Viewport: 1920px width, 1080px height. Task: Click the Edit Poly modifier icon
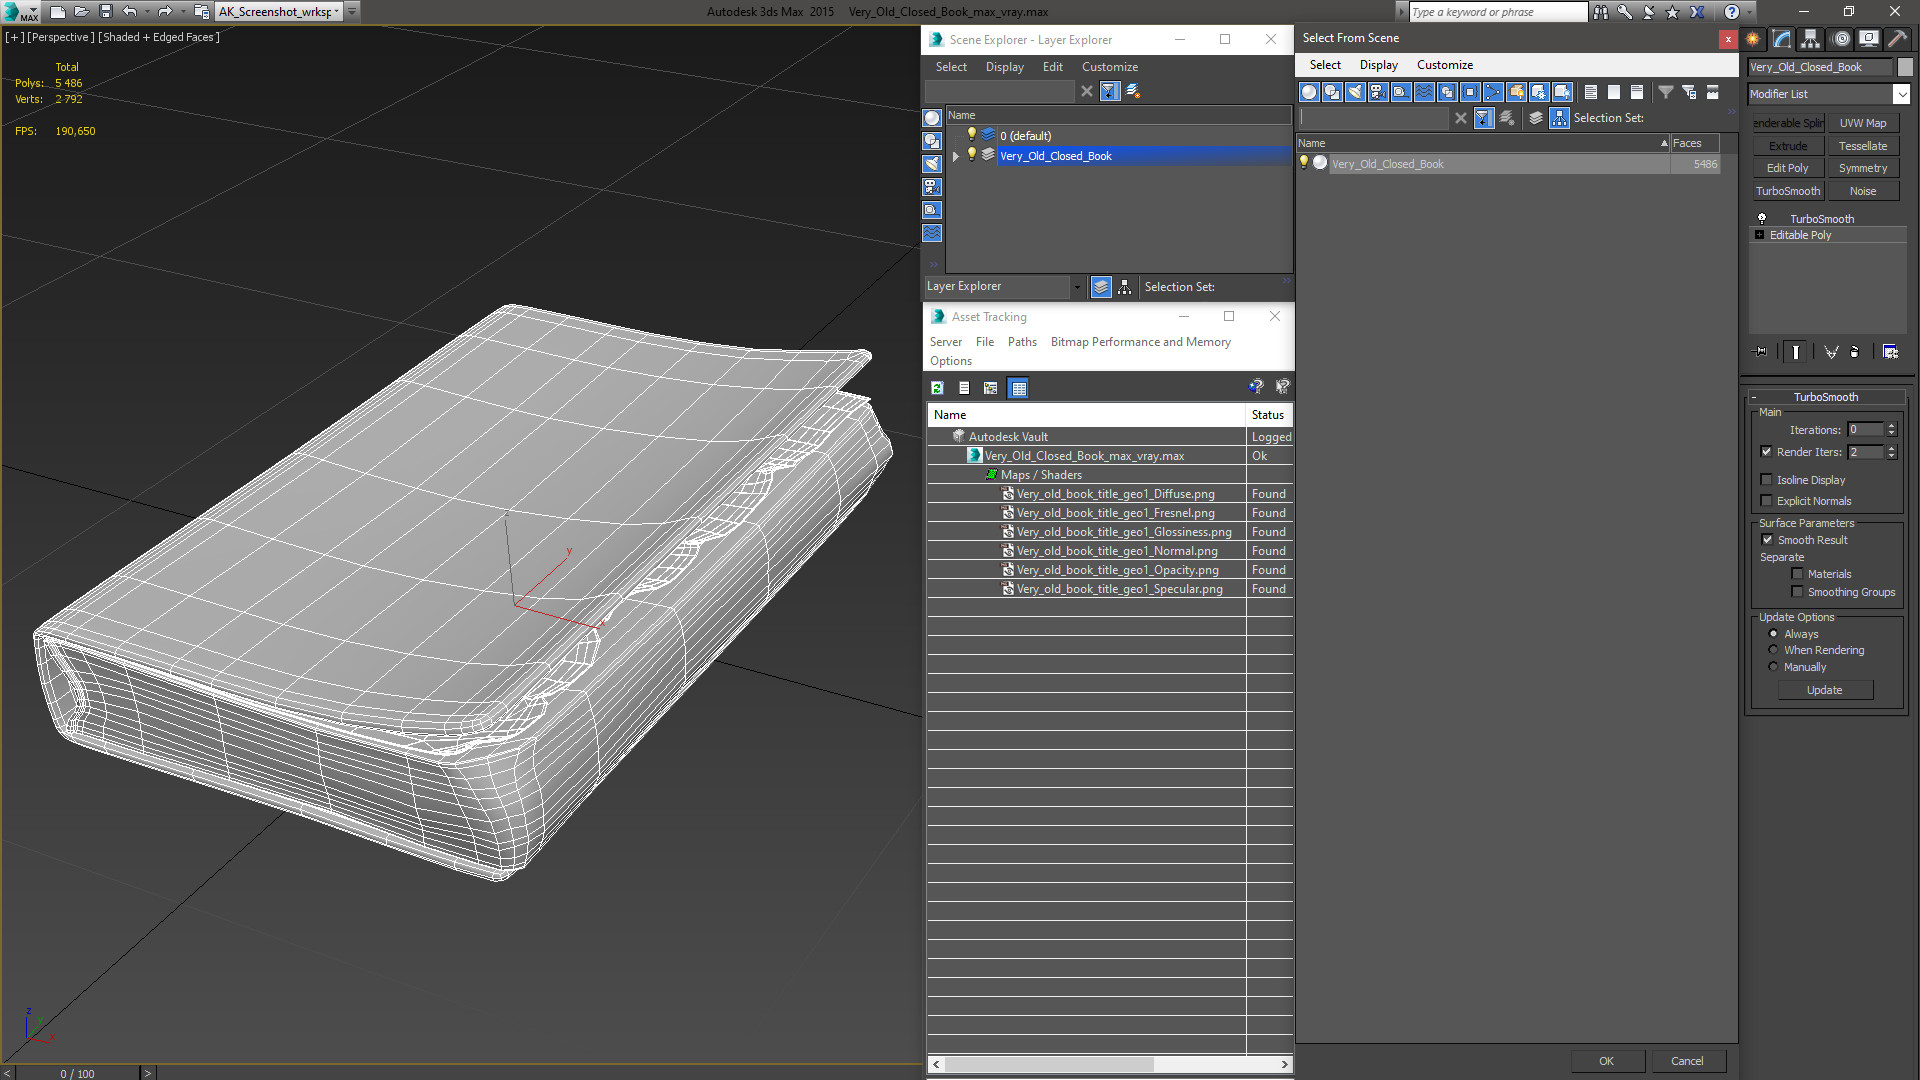[1788, 169]
